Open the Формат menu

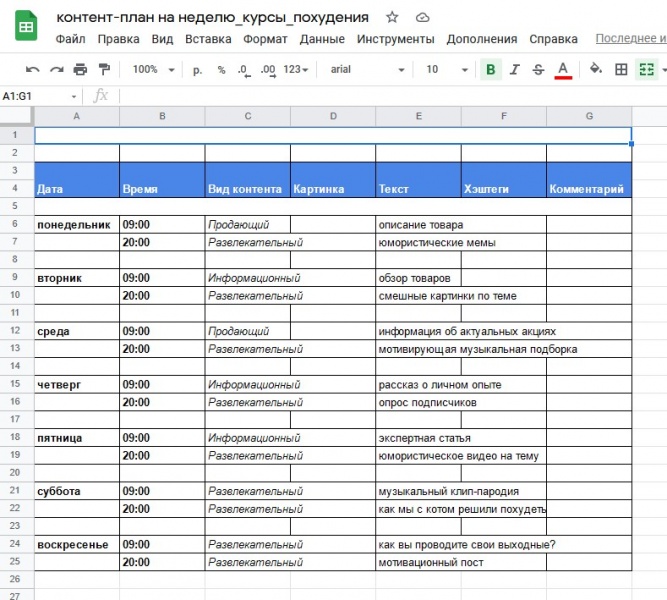265,39
